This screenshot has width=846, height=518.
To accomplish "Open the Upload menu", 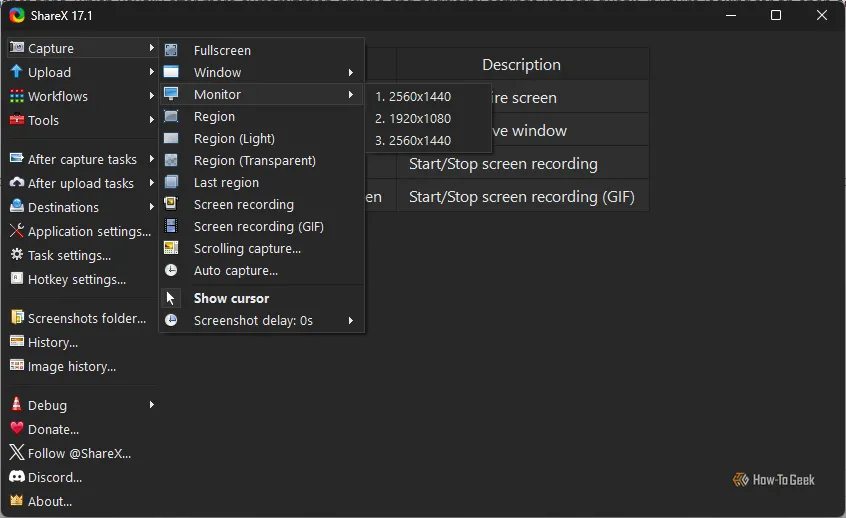I will coord(49,72).
